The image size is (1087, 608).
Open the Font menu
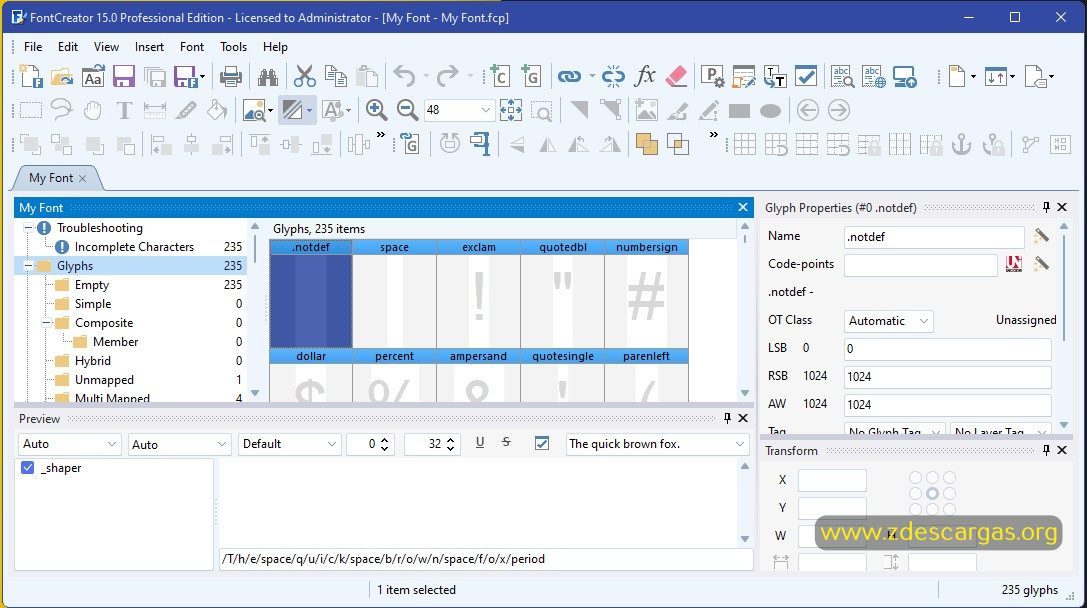click(x=191, y=46)
